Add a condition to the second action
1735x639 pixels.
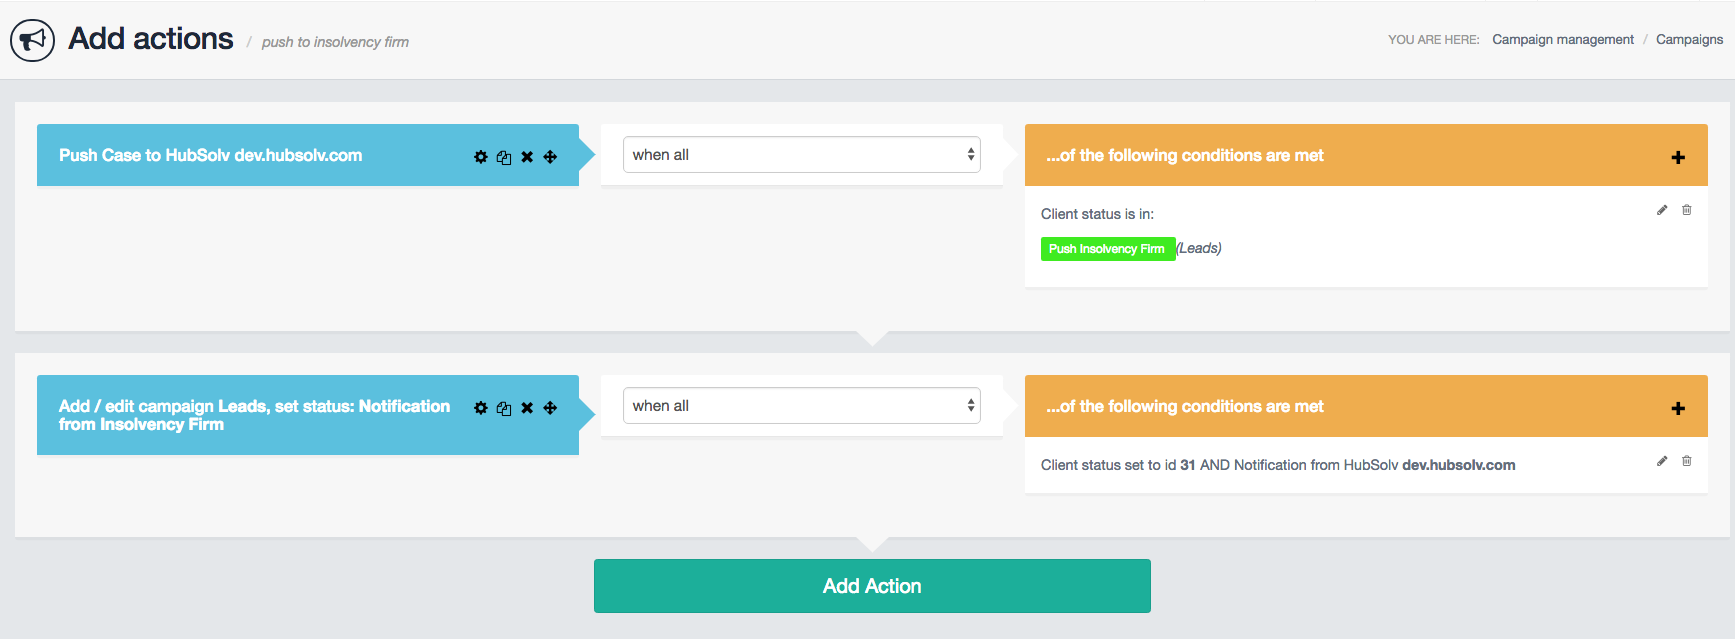[1678, 408]
